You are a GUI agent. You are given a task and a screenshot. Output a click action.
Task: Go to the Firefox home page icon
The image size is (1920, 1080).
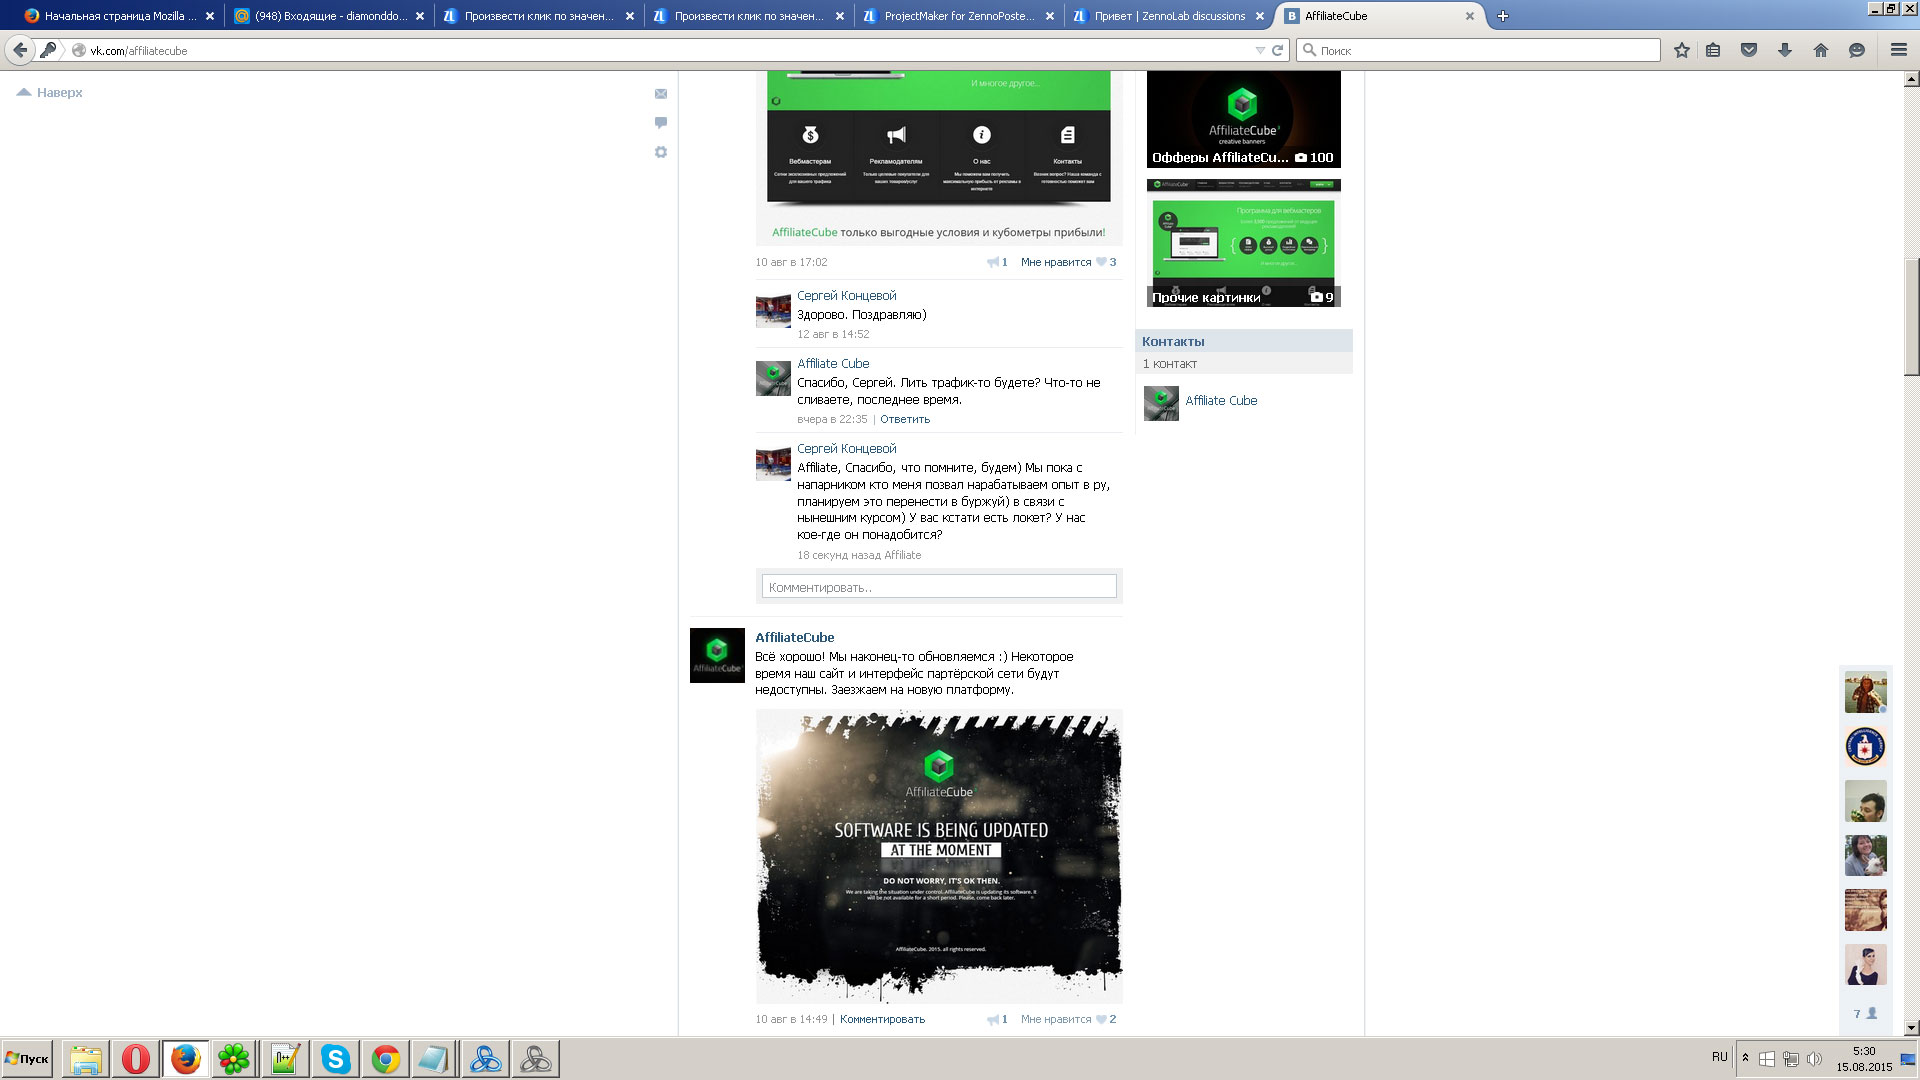click(x=1821, y=50)
